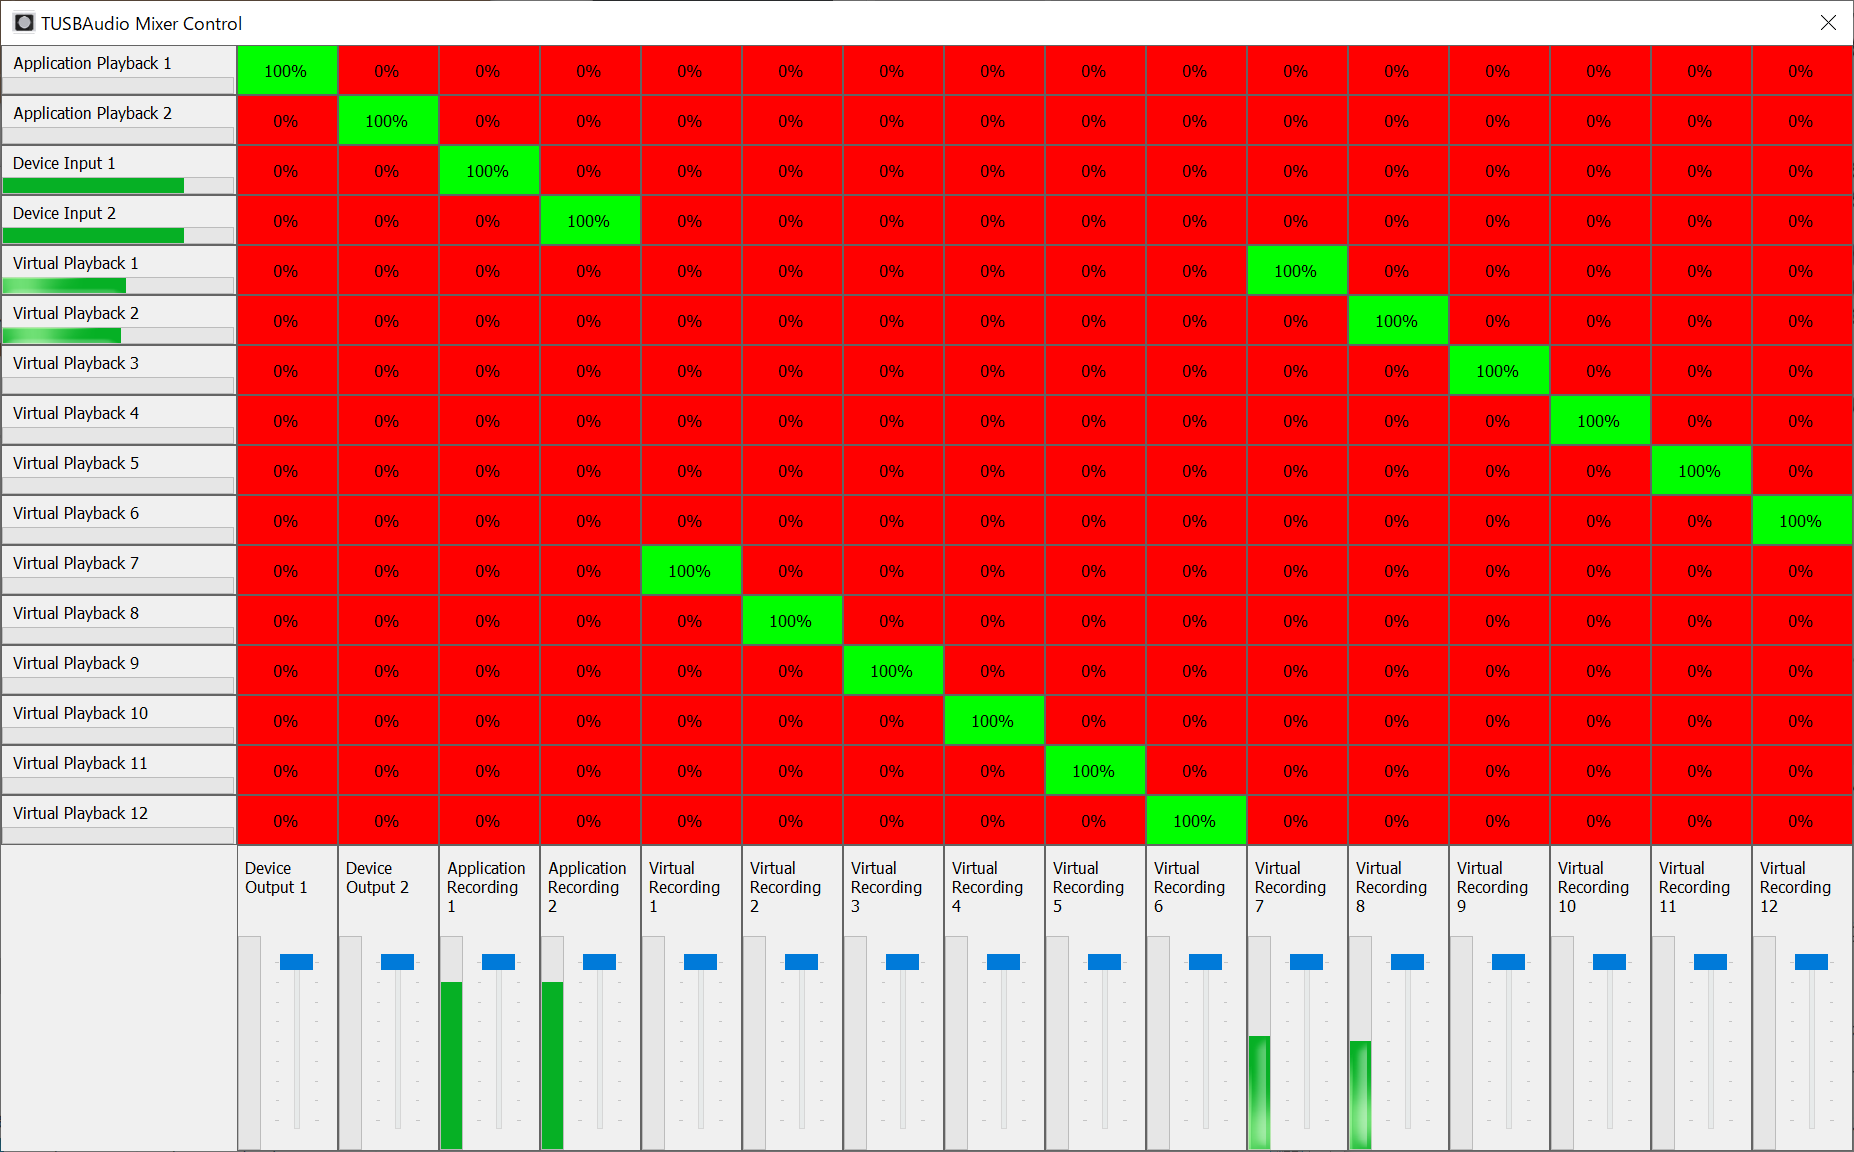Click the Virtual Recording 1 fader handle
This screenshot has width=1854, height=1152.
[700, 962]
